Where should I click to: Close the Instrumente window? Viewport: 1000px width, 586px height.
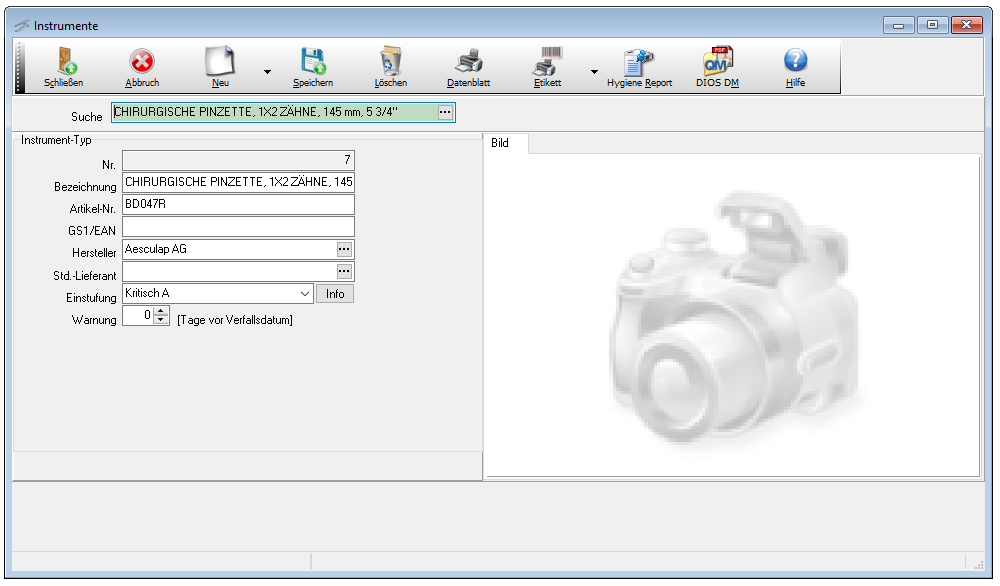point(966,25)
